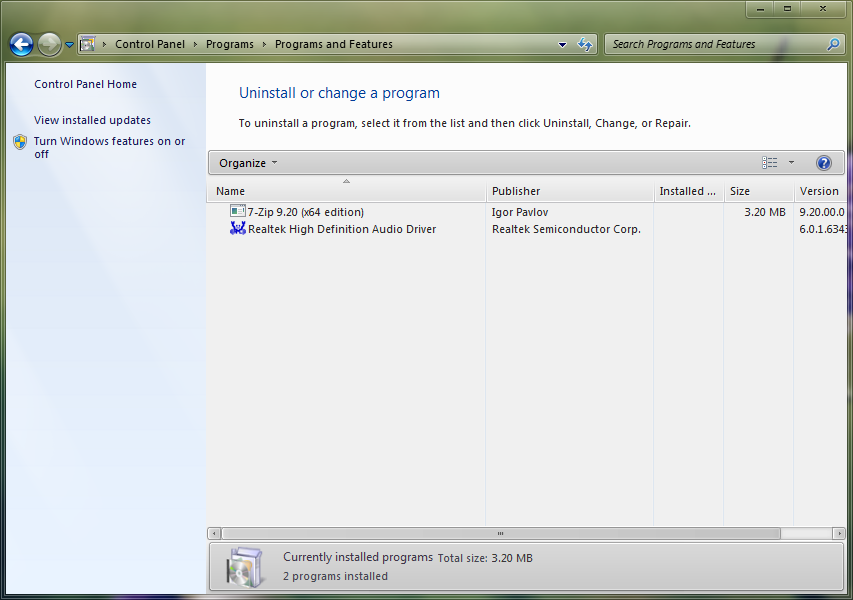The width and height of the screenshot is (853, 600).
Task: Expand the address bar history dropdown
Action: point(563,45)
